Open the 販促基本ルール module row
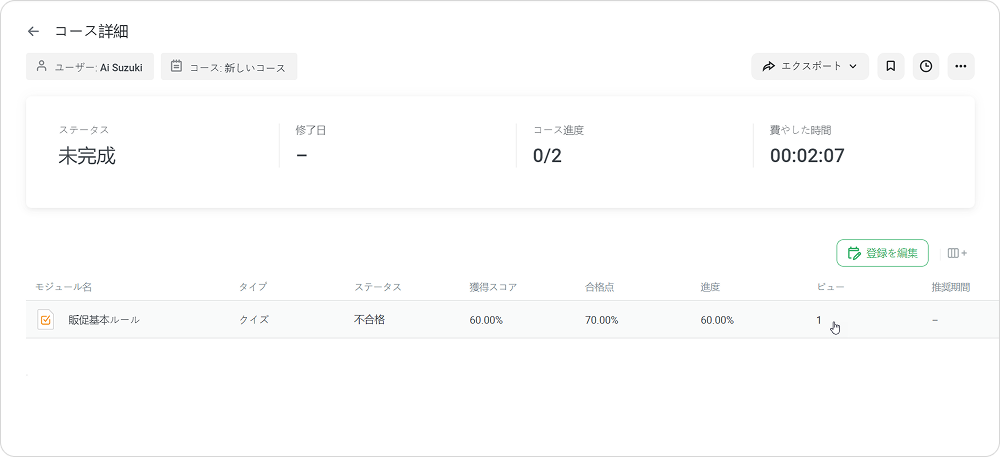 pos(104,320)
